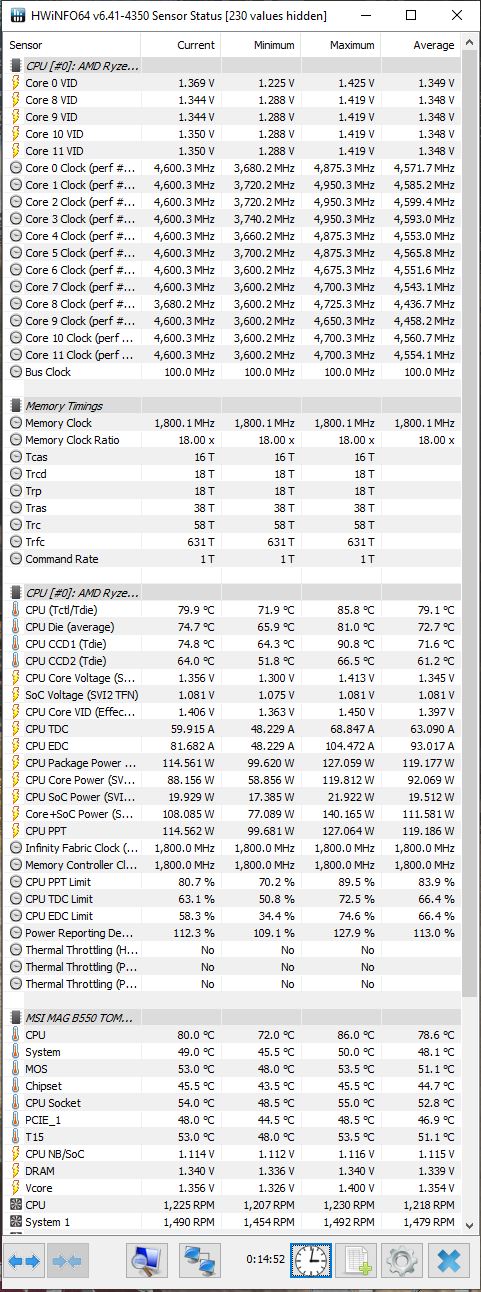The width and height of the screenshot is (481, 1292).
Task: Click the Sensor column header
Action: click(x=72, y=45)
